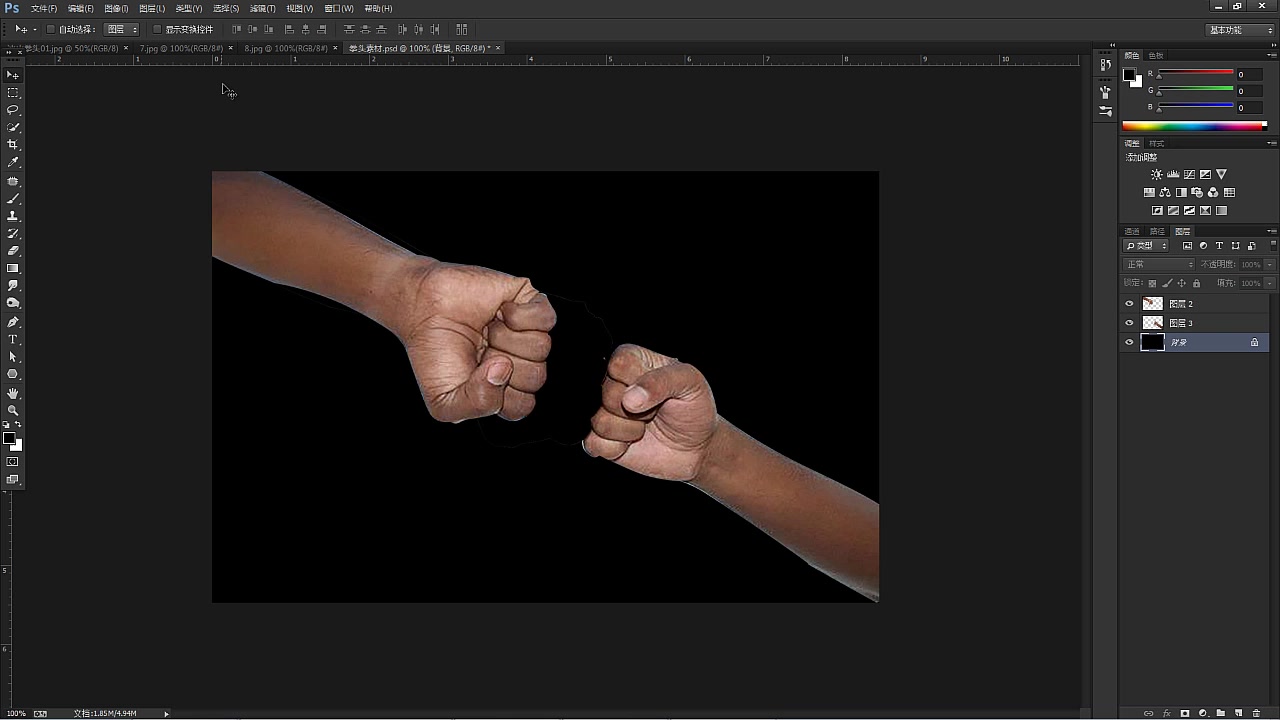Open the workspace switcher dropdown
The width and height of the screenshot is (1280, 720).
(x=1240, y=30)
